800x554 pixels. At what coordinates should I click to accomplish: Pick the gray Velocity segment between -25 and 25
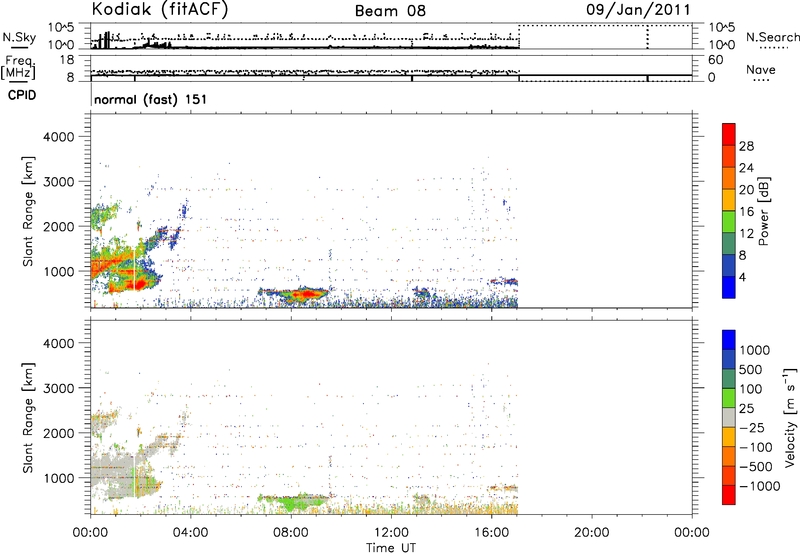click(x=729, y=417)
